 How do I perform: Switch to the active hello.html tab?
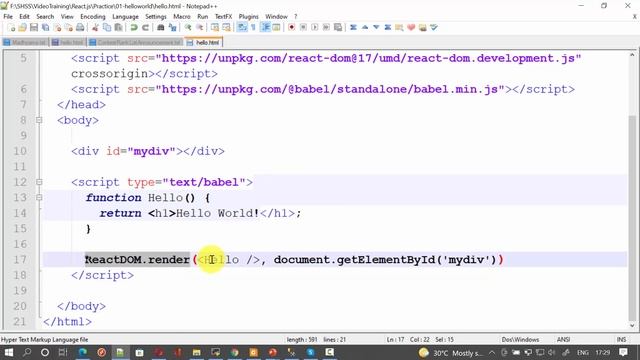[204, 42]
